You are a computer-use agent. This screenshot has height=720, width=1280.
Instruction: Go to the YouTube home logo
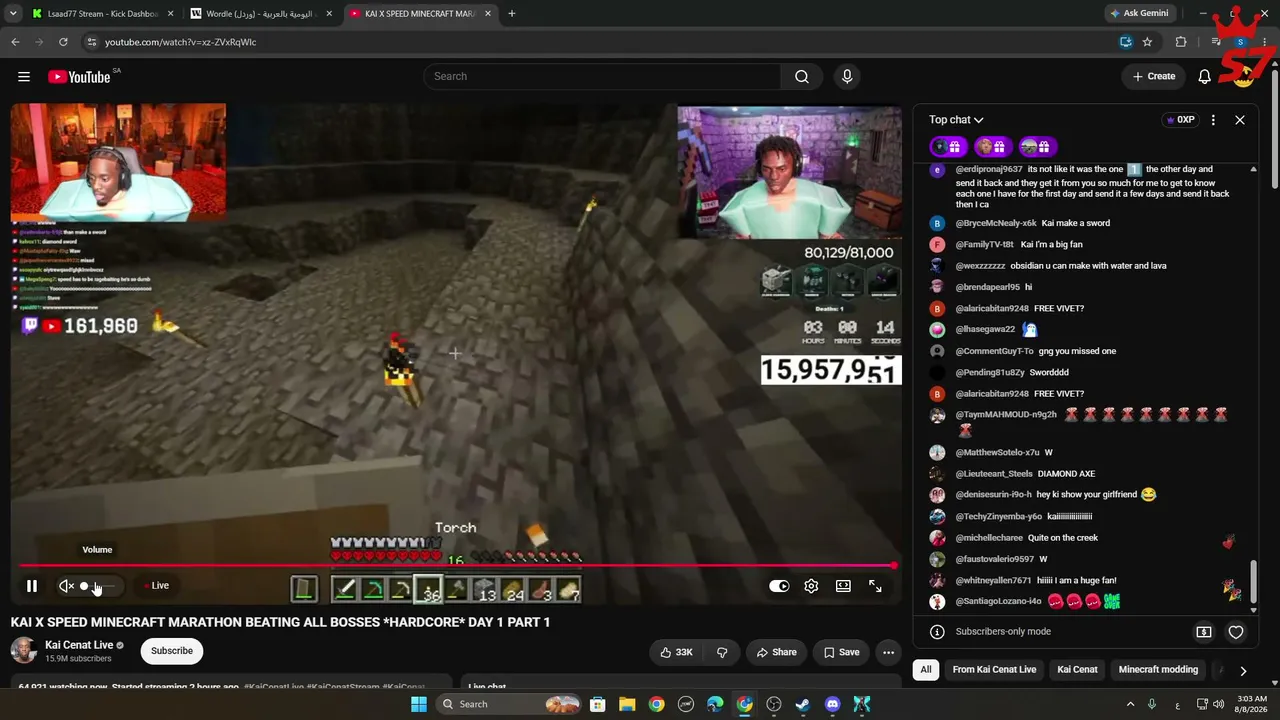[x=79, y=77]
